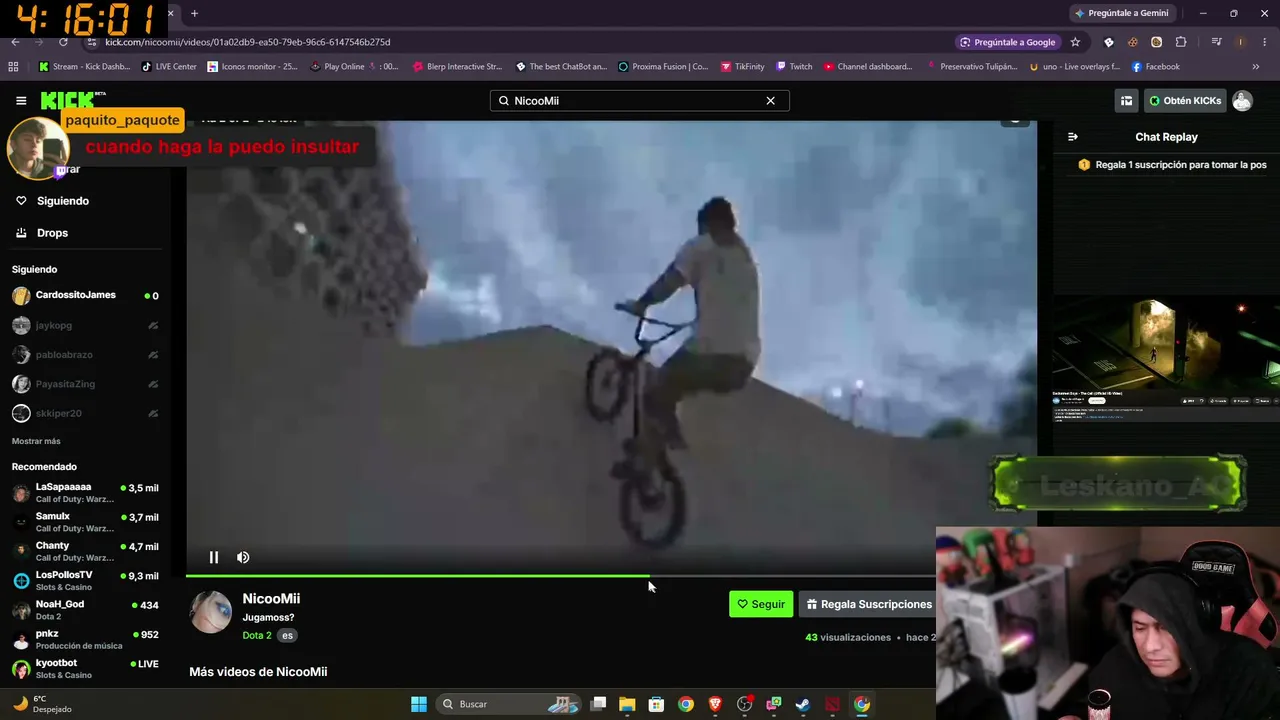Reload the current page
Screen dimensions: 1280x720
(63, 42)
